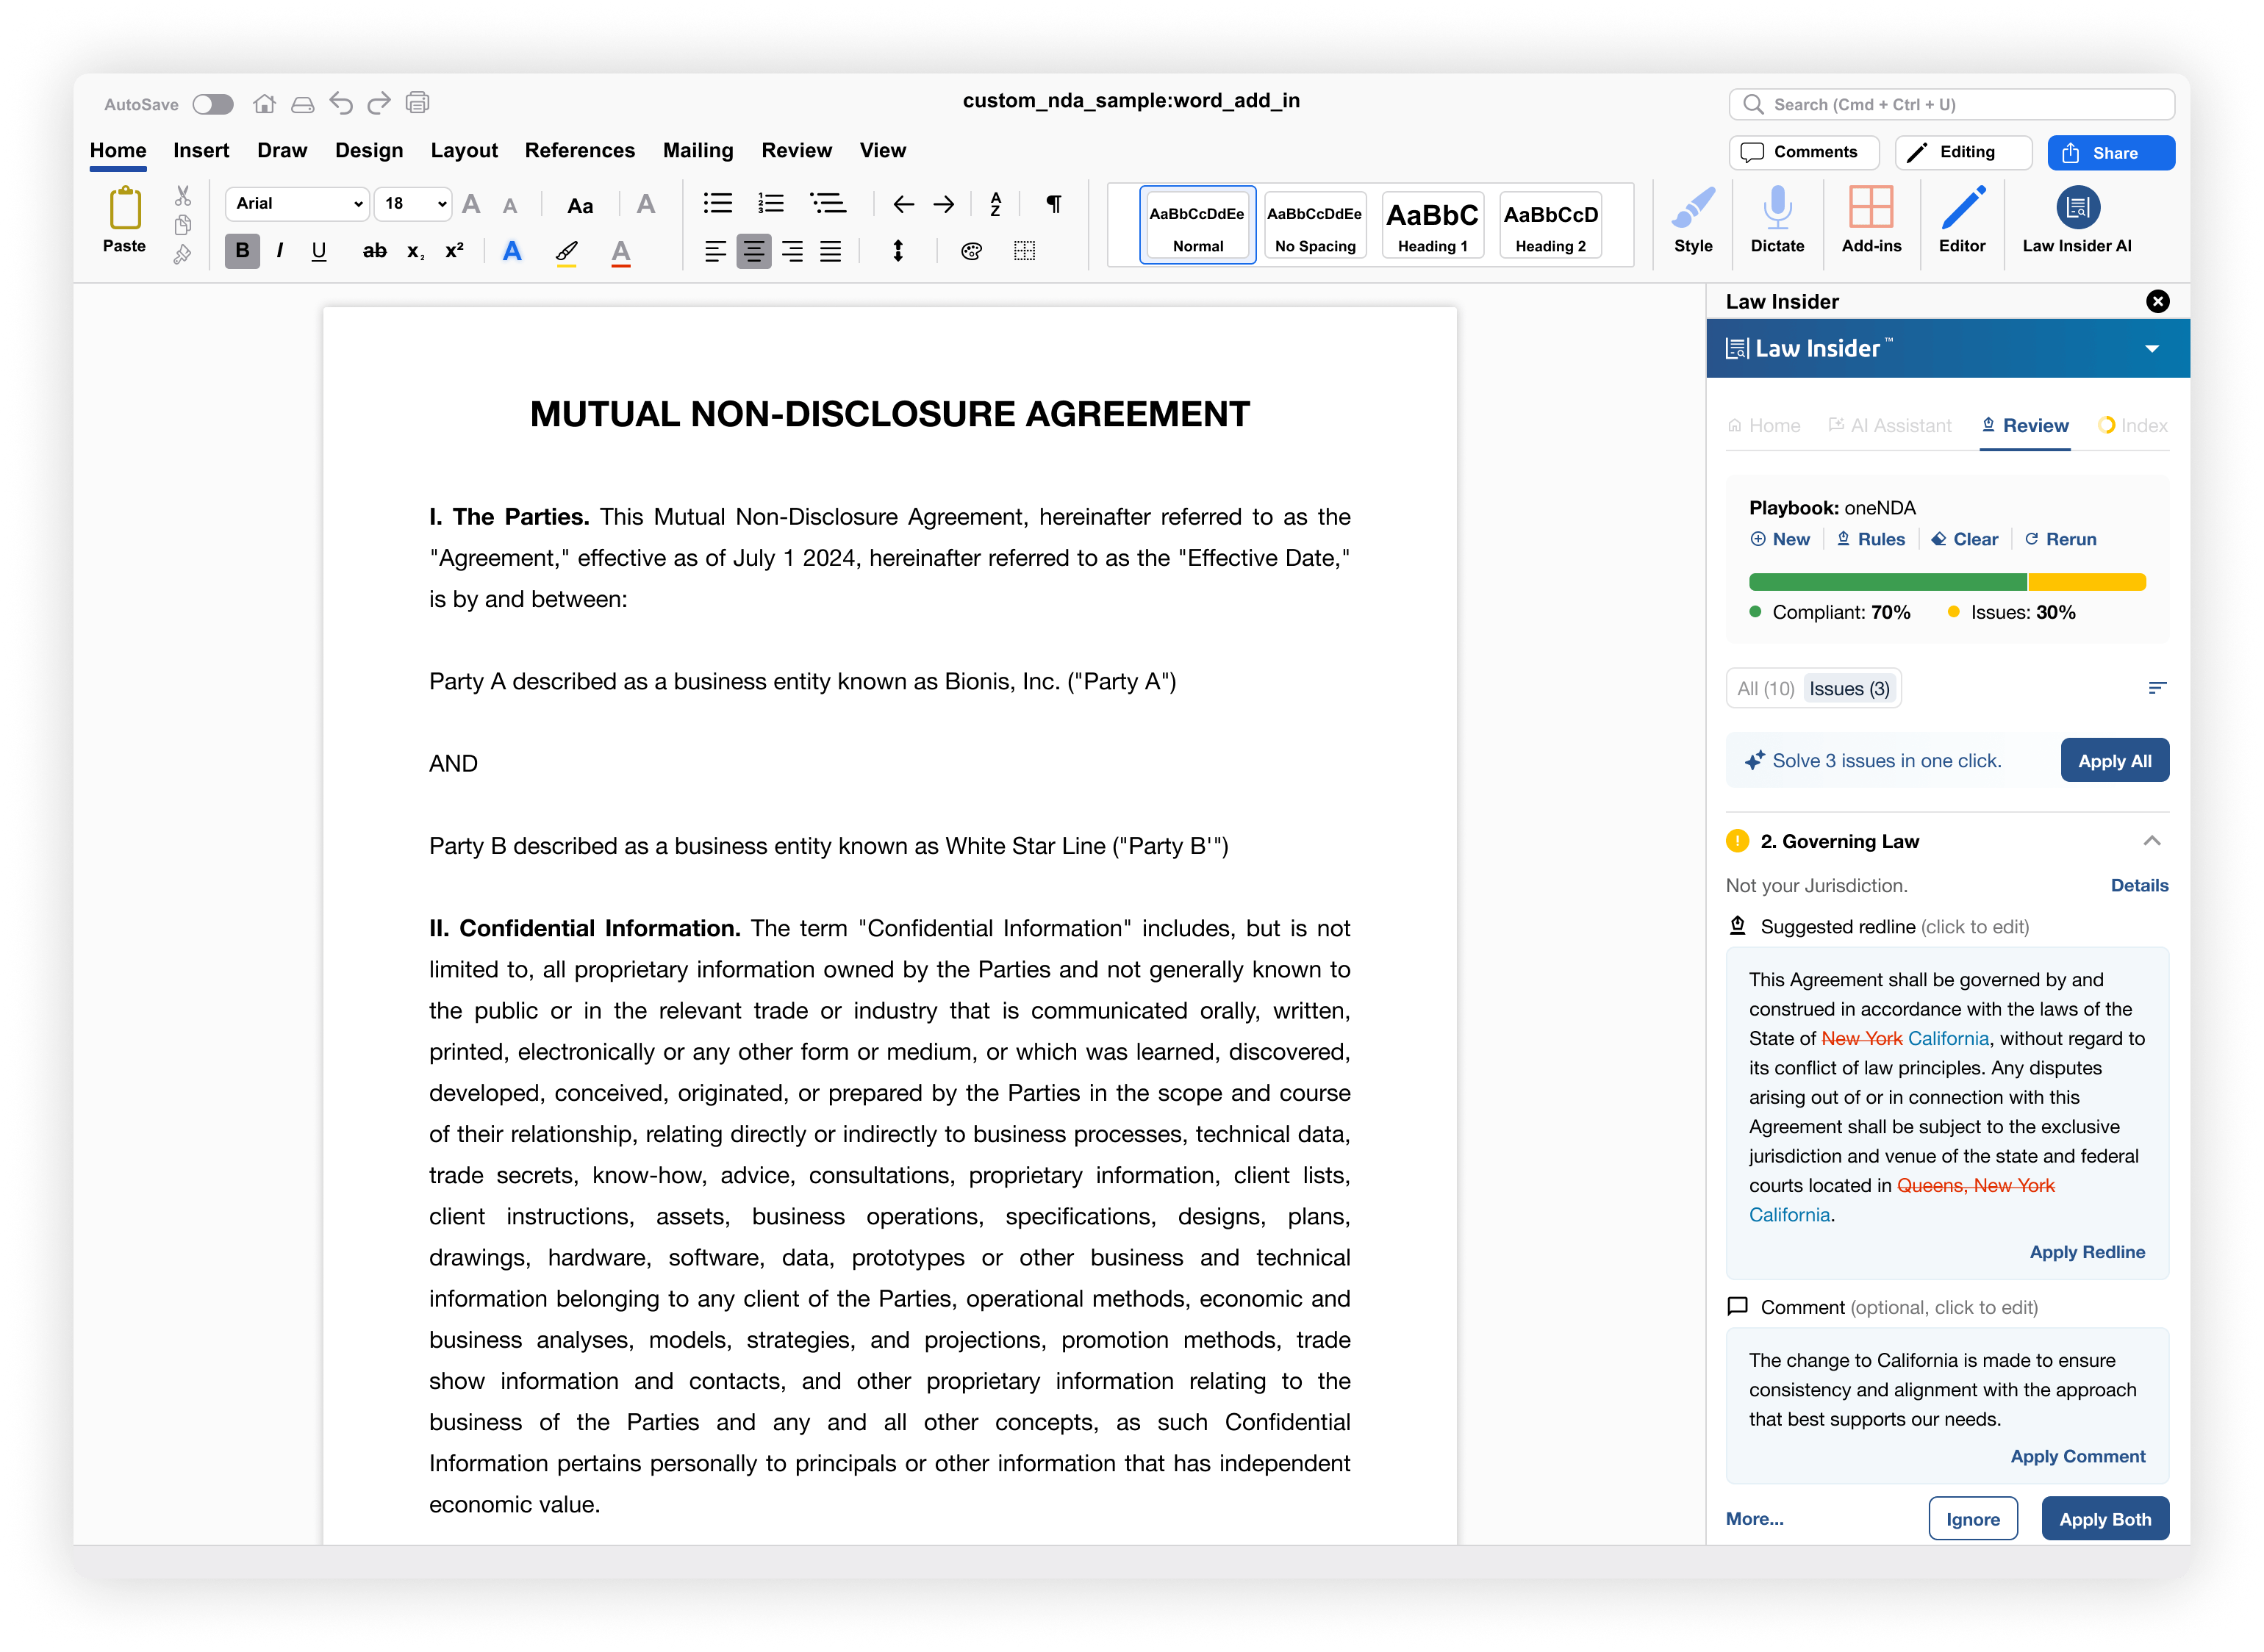Decrease font size with small A
This screenshot has width=2264, height=1652.
tap(510, 206)
